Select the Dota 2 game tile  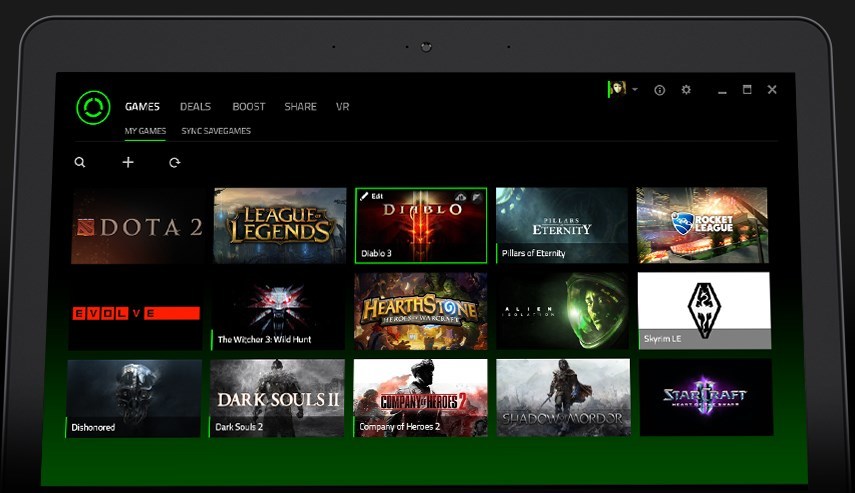[138, 226]
